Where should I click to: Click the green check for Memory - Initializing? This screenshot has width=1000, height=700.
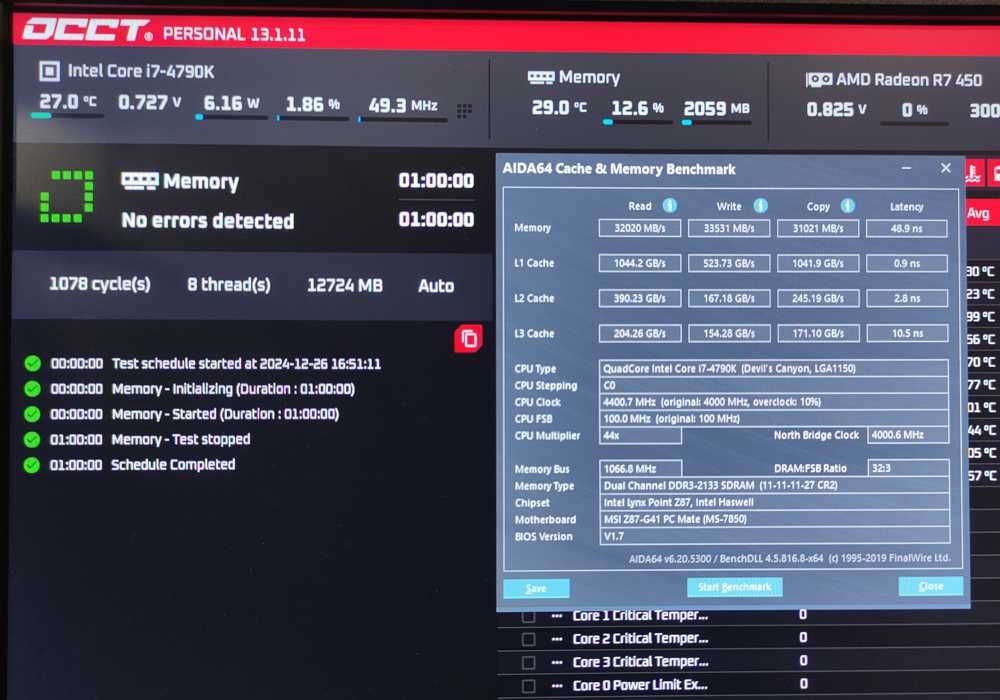coord(33,388)
